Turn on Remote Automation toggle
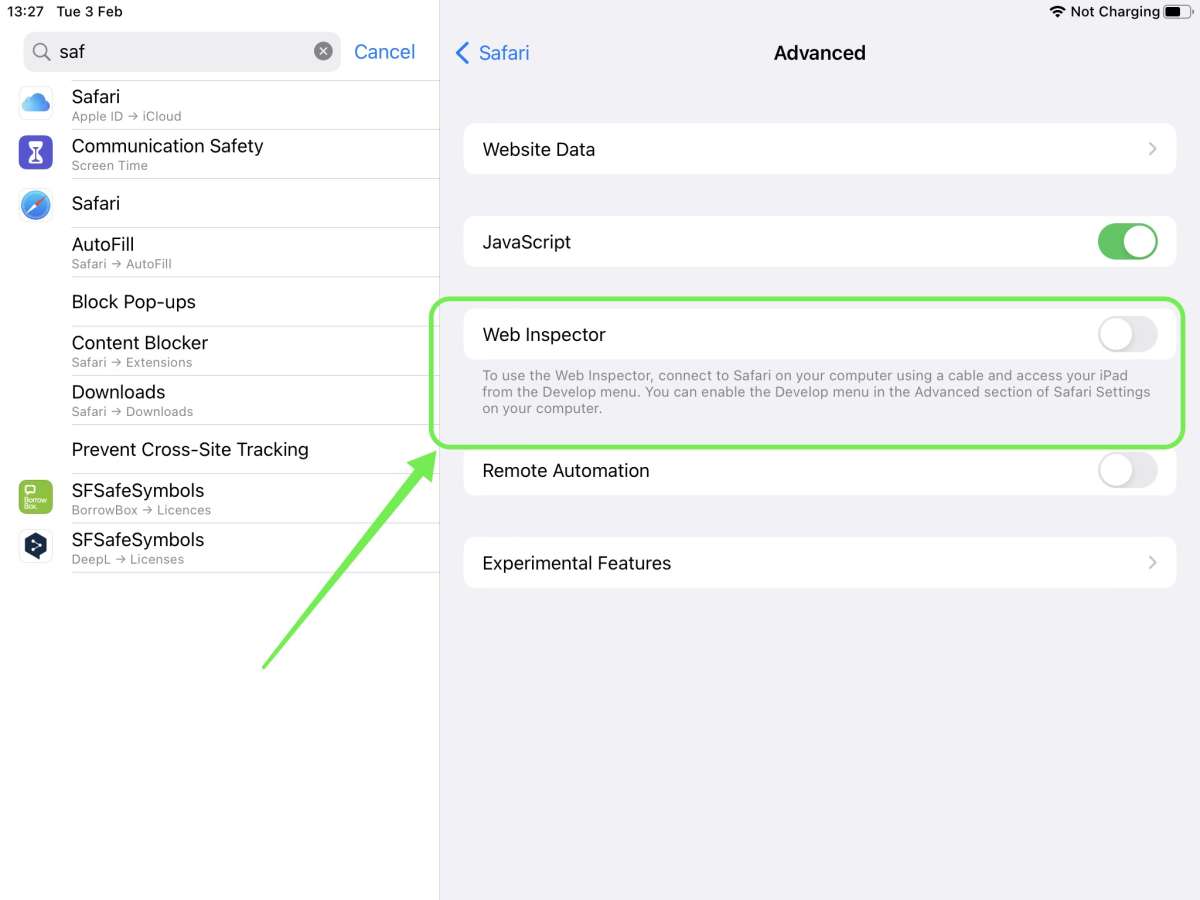 pyautogui.click(x=1127, y=470)
